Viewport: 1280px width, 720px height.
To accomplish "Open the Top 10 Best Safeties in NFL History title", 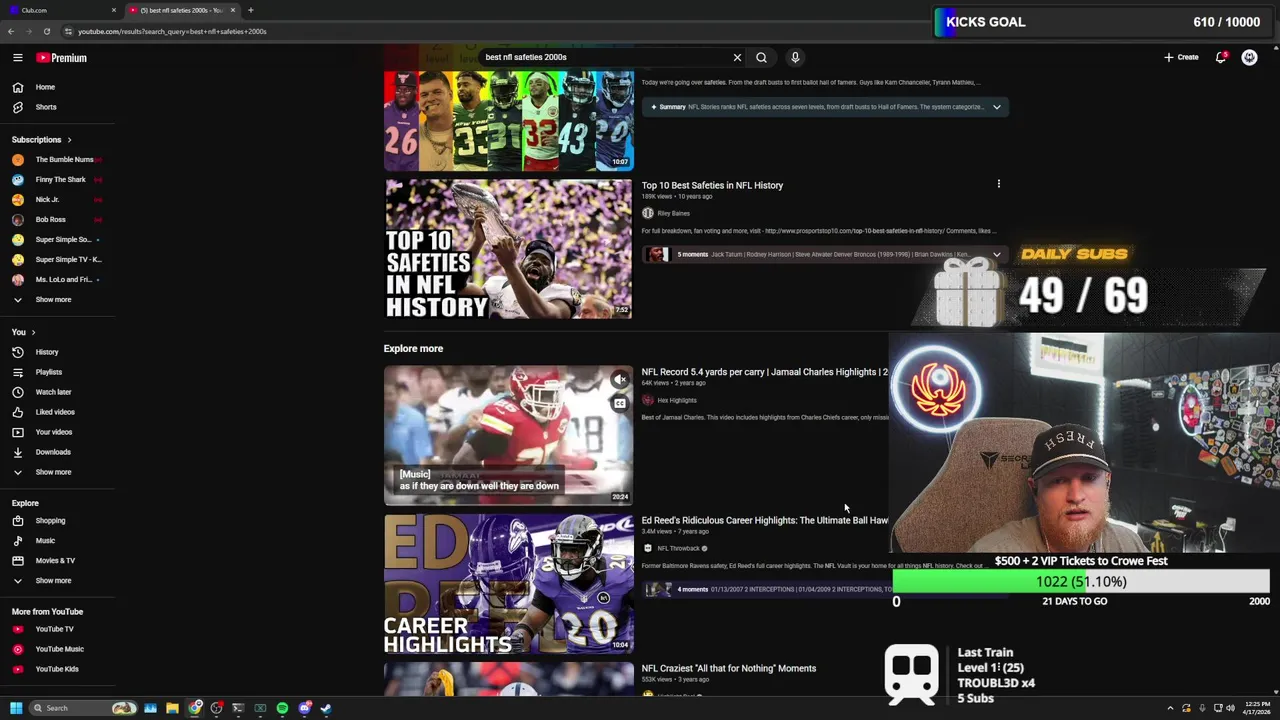I will (712, 185).
